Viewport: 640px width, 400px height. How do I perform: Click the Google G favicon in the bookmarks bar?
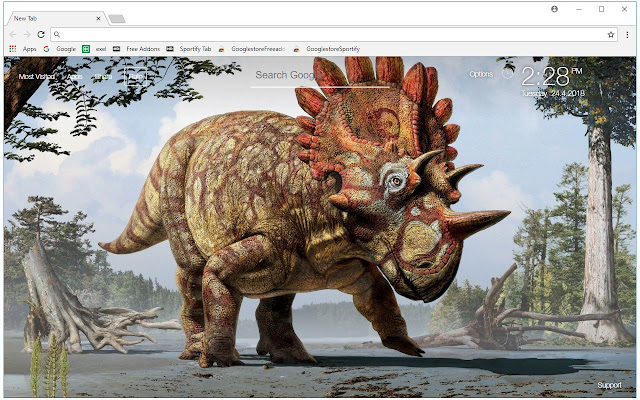tap(47, 49)
